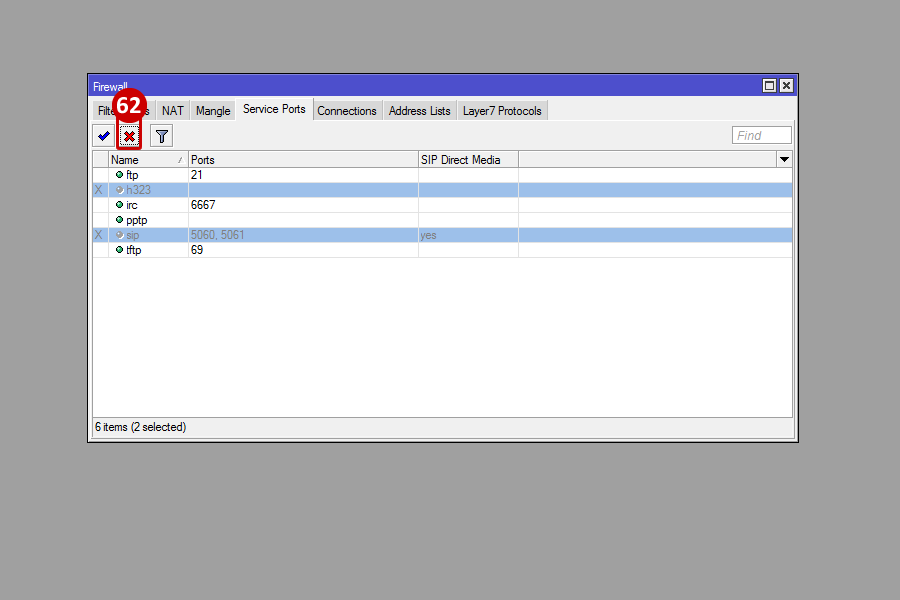
Task: Sort by the Name column header
Action: pyautogui.click(x=148, y=160)
